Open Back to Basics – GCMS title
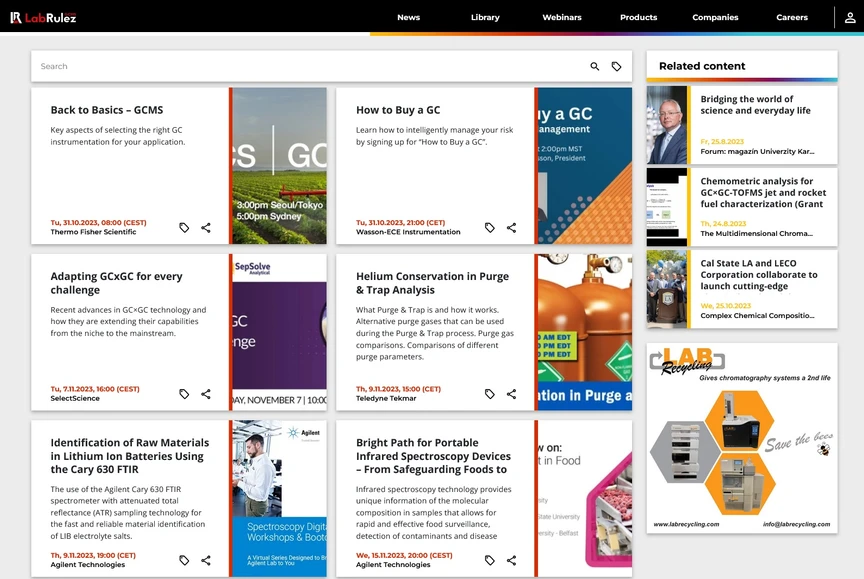The width and height of the screenshot is (864, 579). point(107,110)
